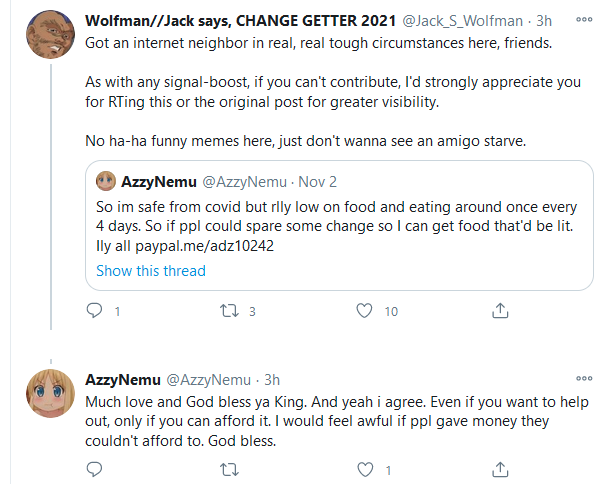Open the quoted tweet about low food
The image size is (598, 484).
[339, 225]
